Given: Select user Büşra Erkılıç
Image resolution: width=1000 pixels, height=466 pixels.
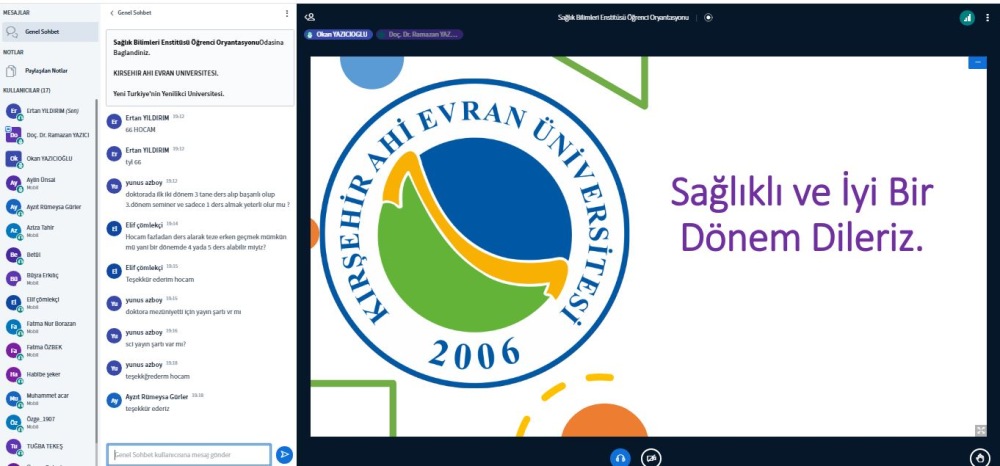Looking at the screenshot, I should tap(50, 279).
